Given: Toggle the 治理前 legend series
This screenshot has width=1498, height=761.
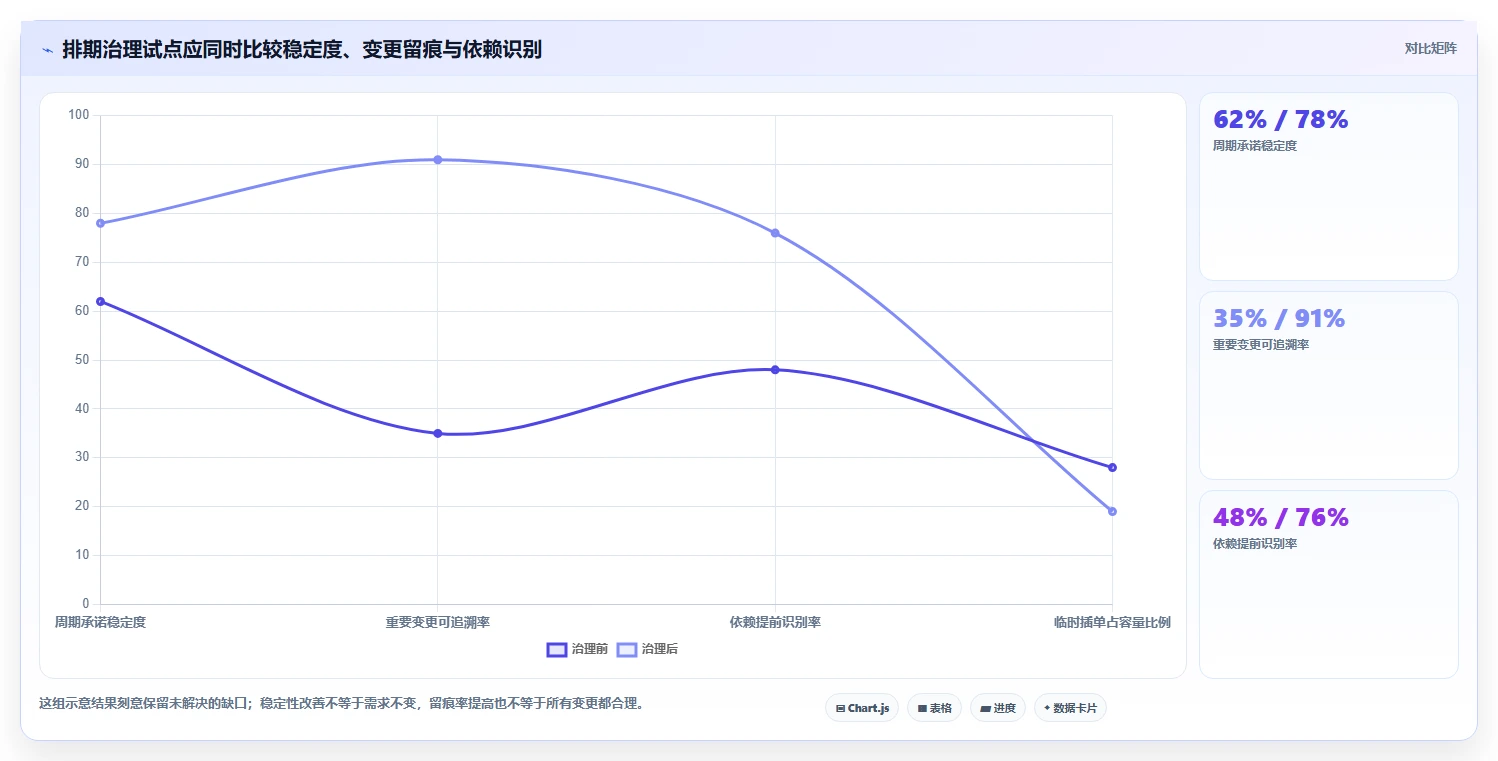Looking at the screenshot, I should point(577,649).
